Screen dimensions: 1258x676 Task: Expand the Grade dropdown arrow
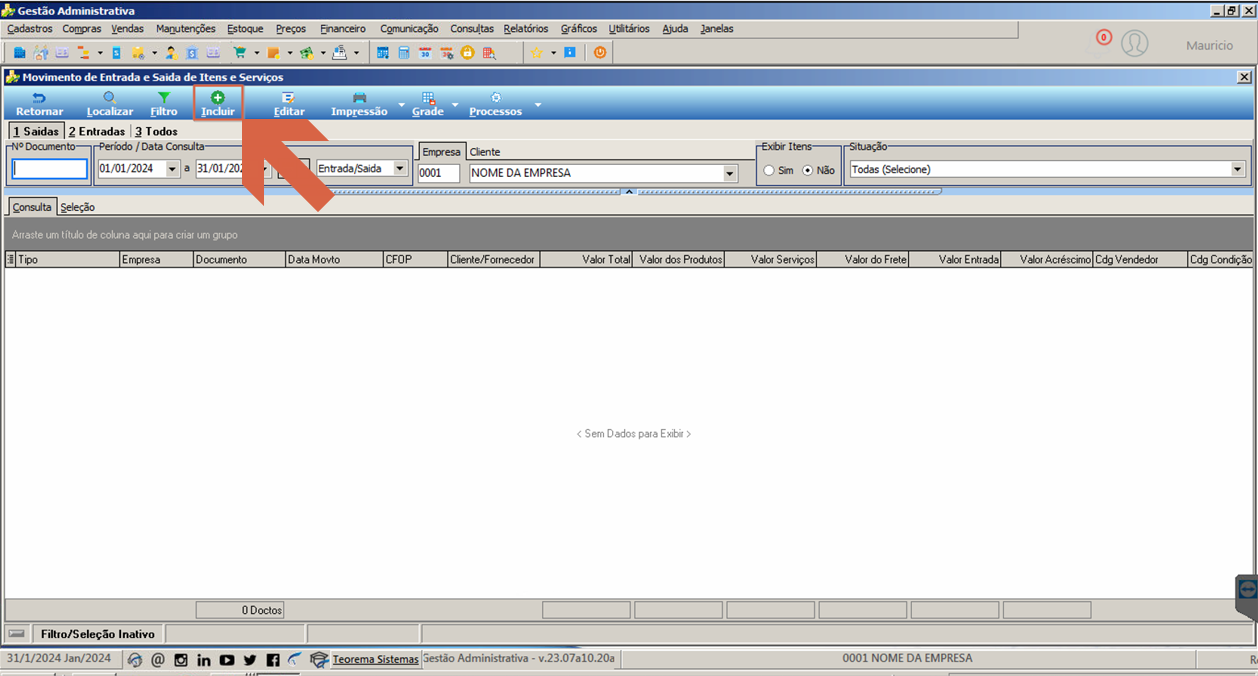pos(454,104)
